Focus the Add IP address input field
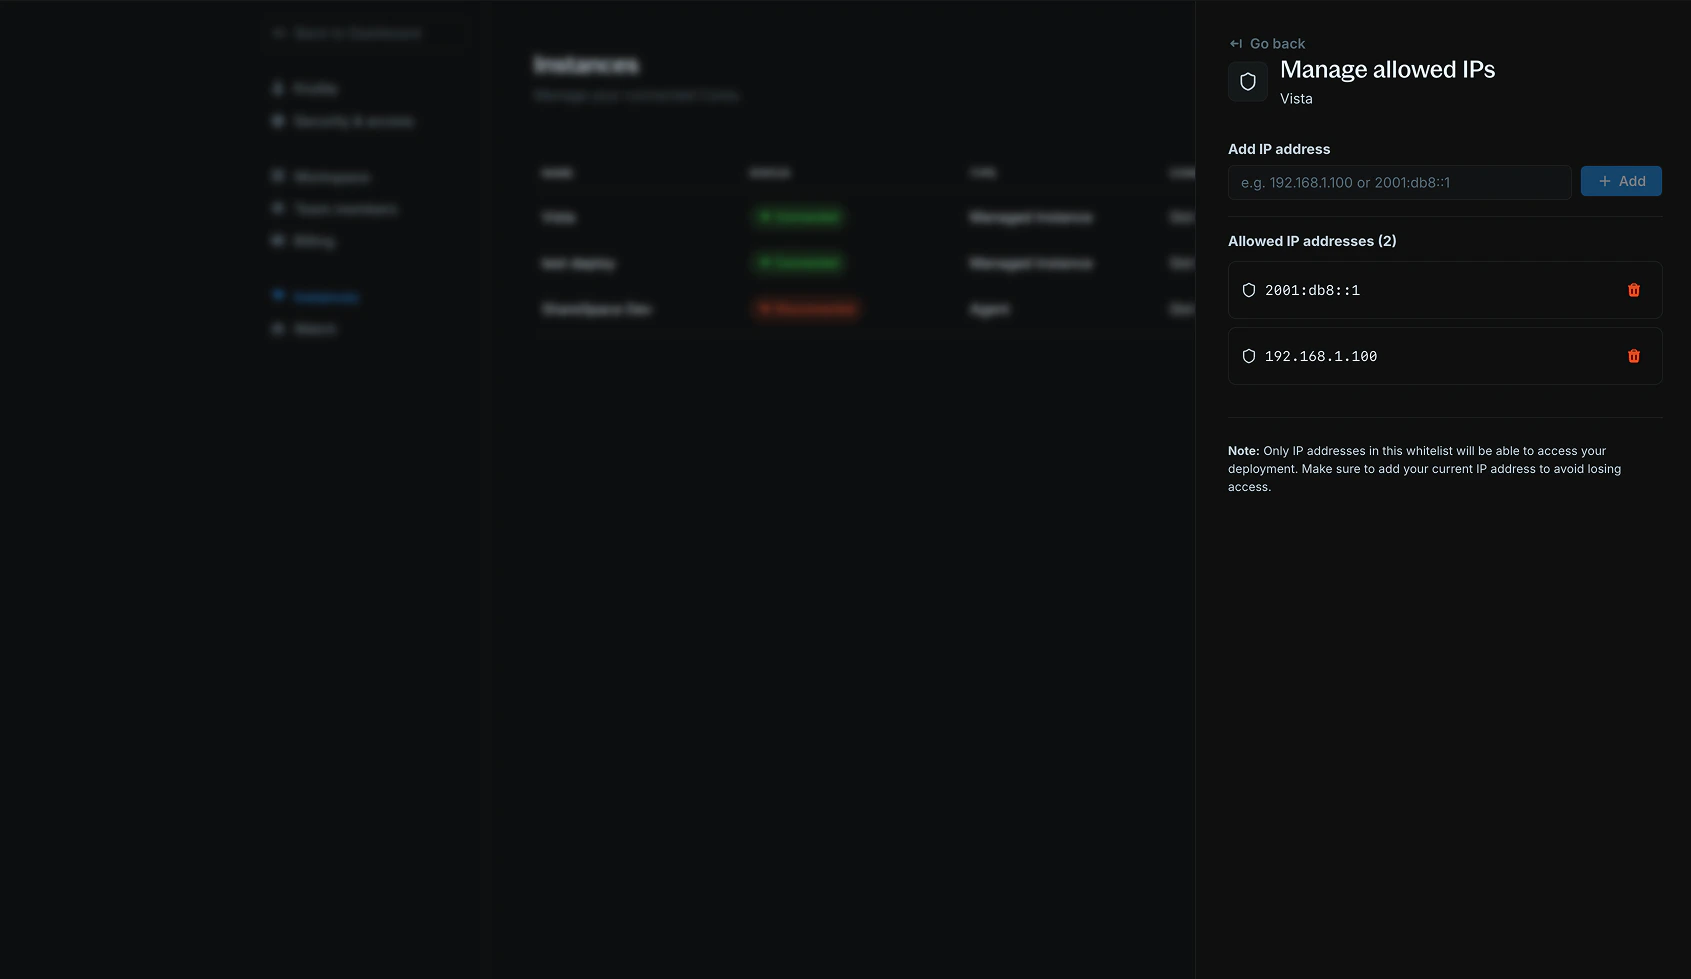Viewport: 1691px width, 979px height. (1400, 182)
